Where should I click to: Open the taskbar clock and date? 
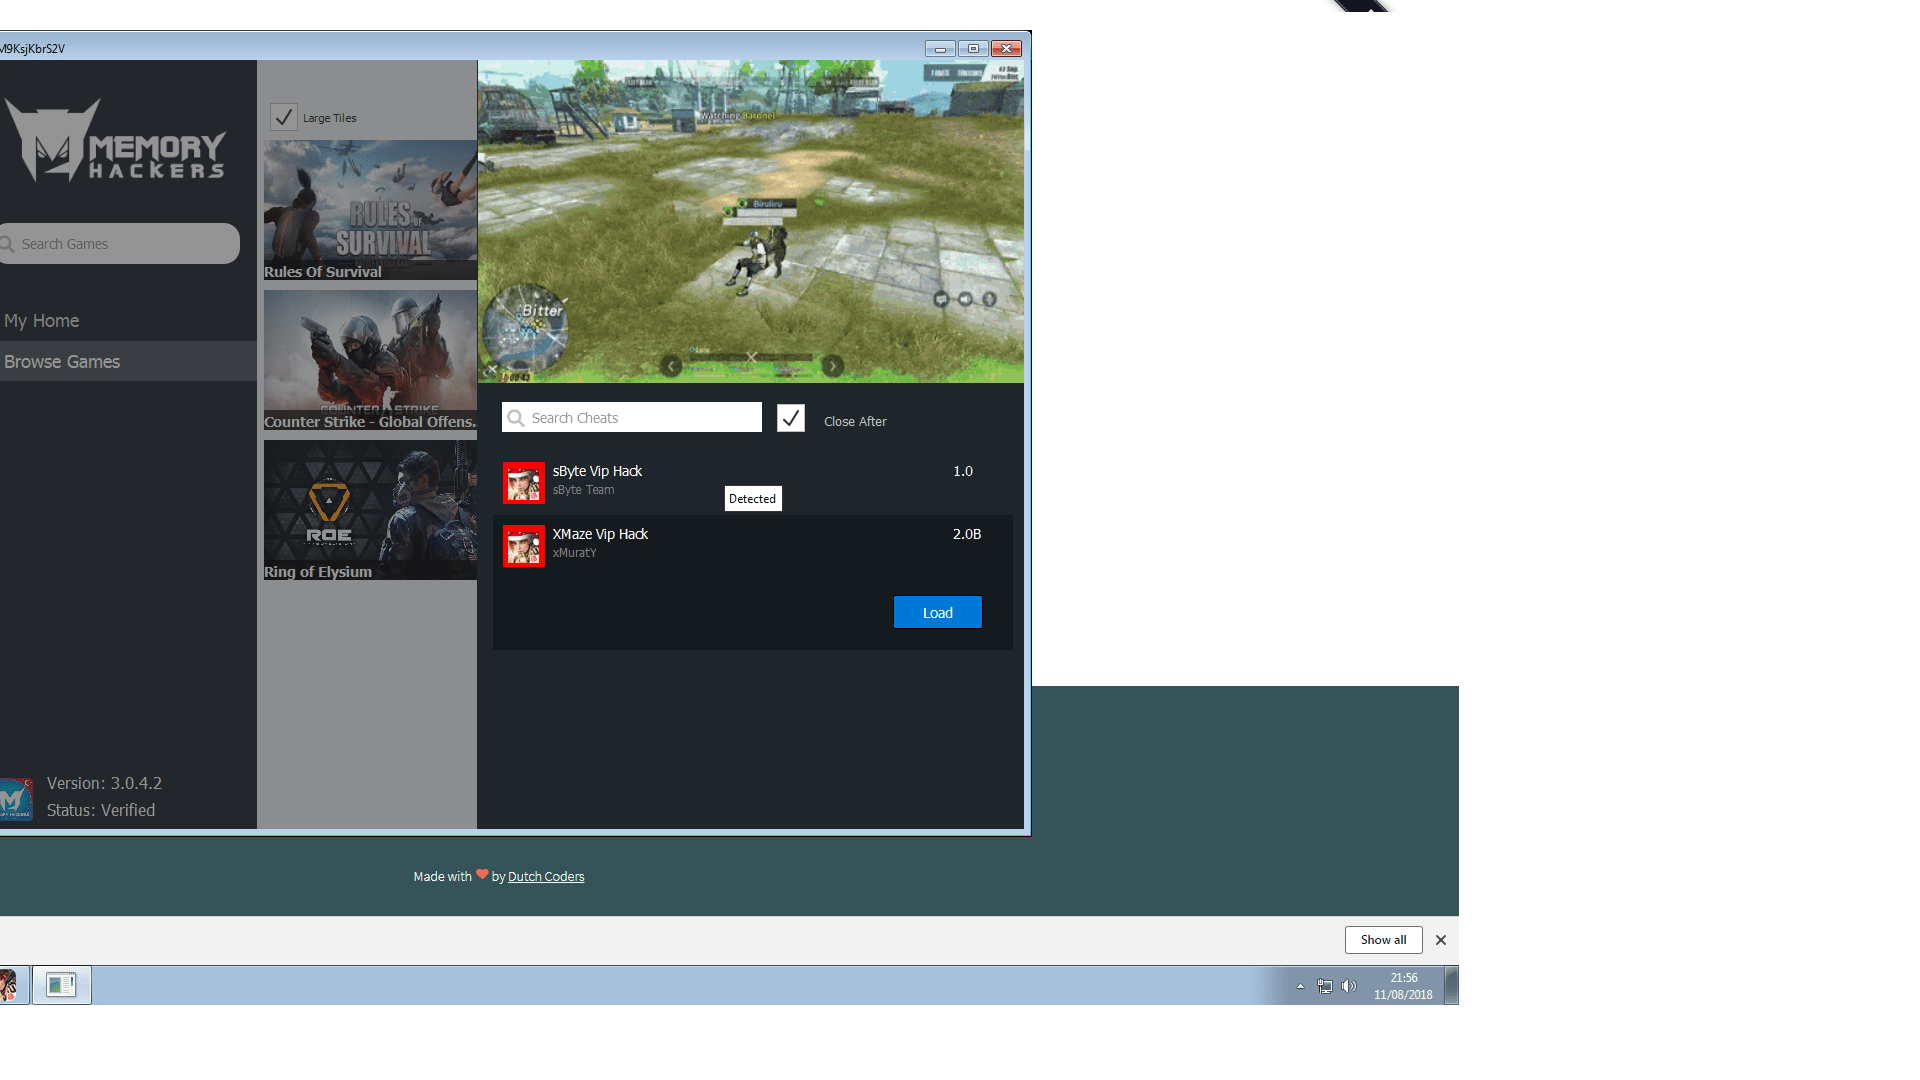click(x=1403, y=986)
